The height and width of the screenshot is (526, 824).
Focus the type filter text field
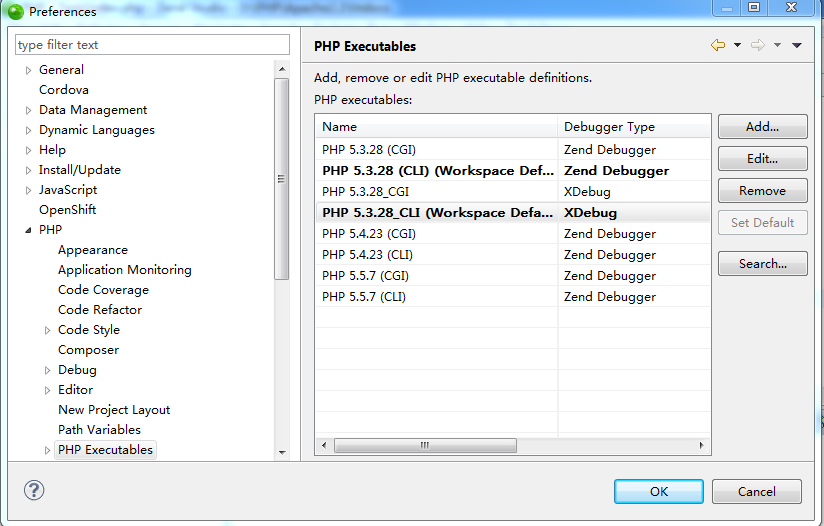(152, 45)
